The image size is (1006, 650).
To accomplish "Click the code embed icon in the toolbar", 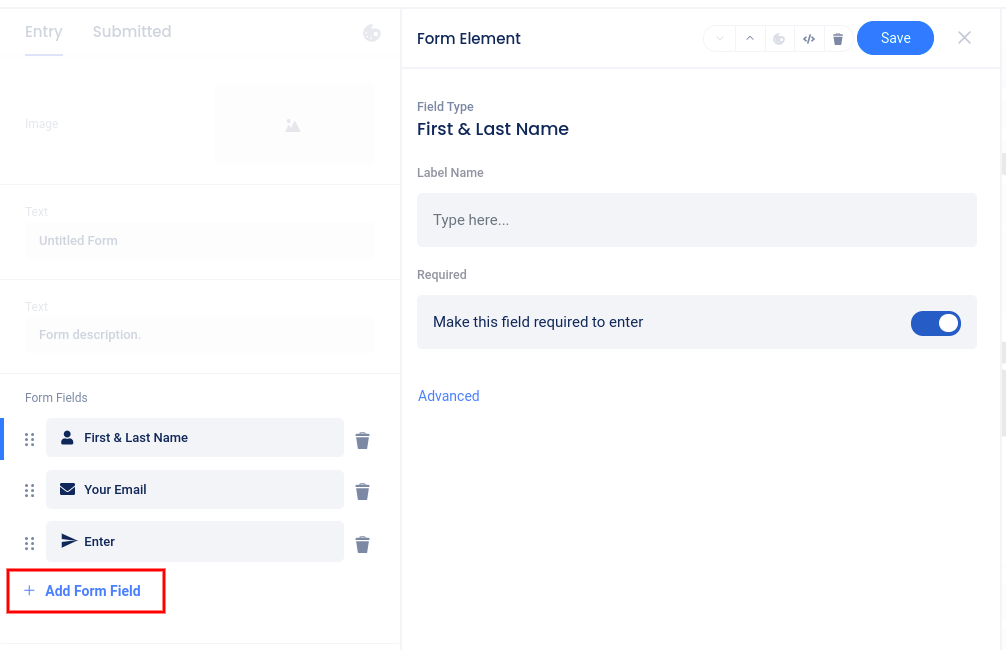I will (x=809, y=39).
